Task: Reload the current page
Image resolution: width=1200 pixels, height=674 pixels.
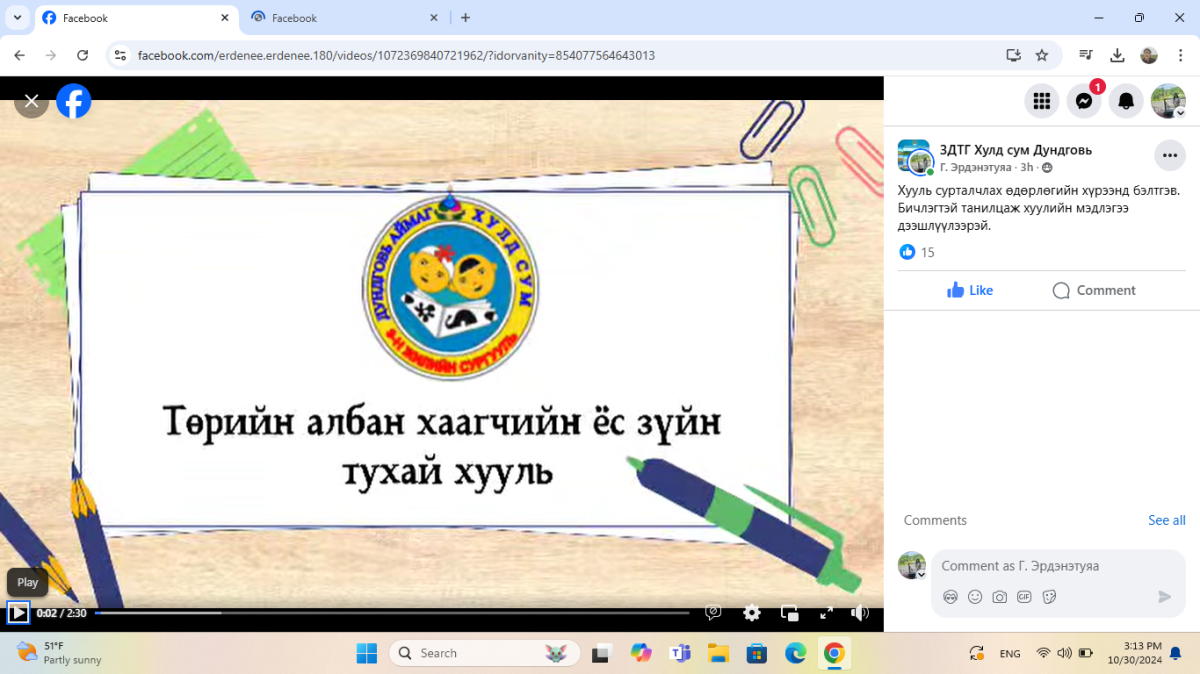Action: click(83, 55)
